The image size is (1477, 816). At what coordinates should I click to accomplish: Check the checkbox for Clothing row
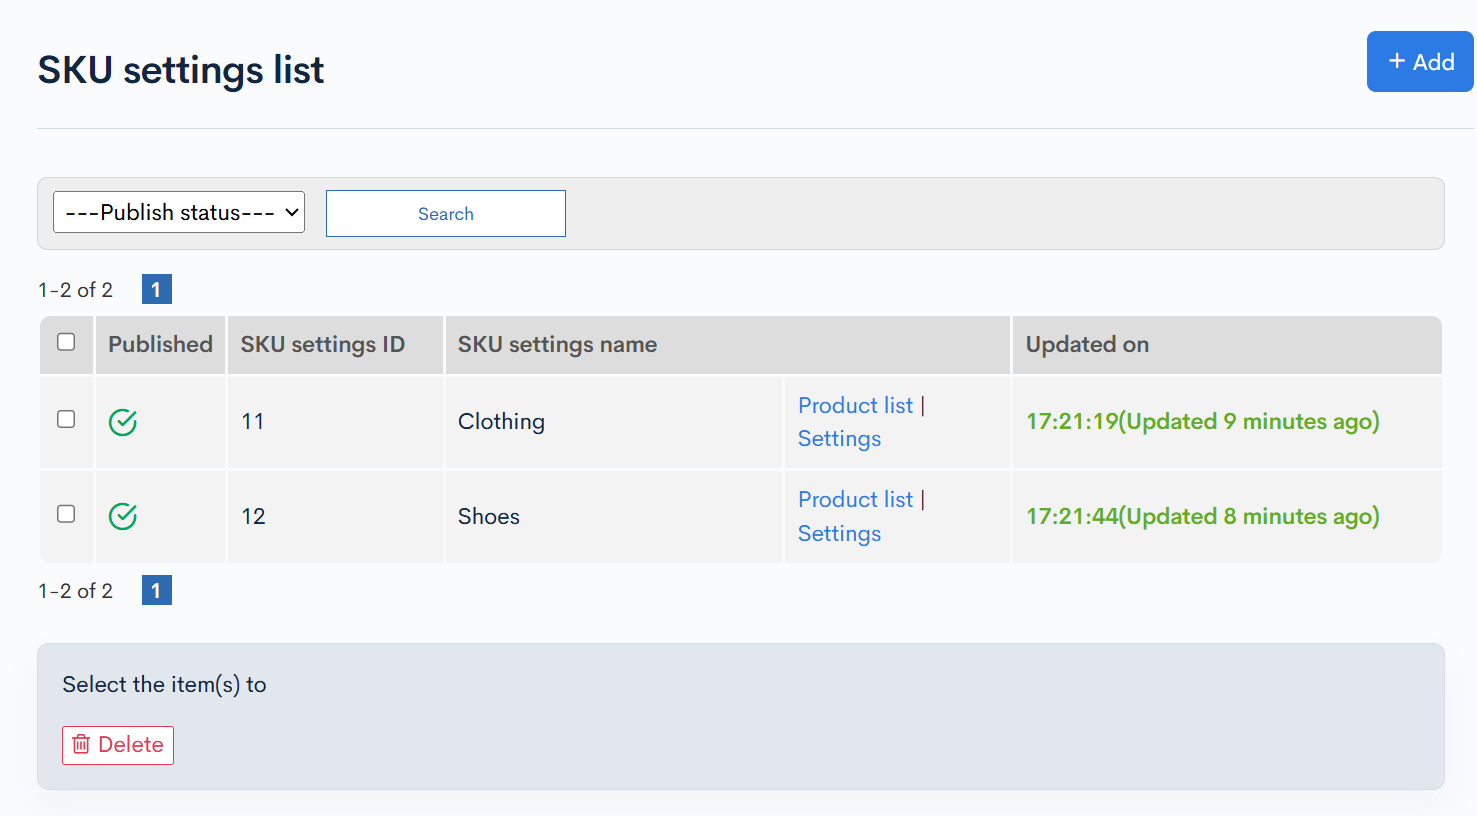pyautogui.click(x=66, y=419)
